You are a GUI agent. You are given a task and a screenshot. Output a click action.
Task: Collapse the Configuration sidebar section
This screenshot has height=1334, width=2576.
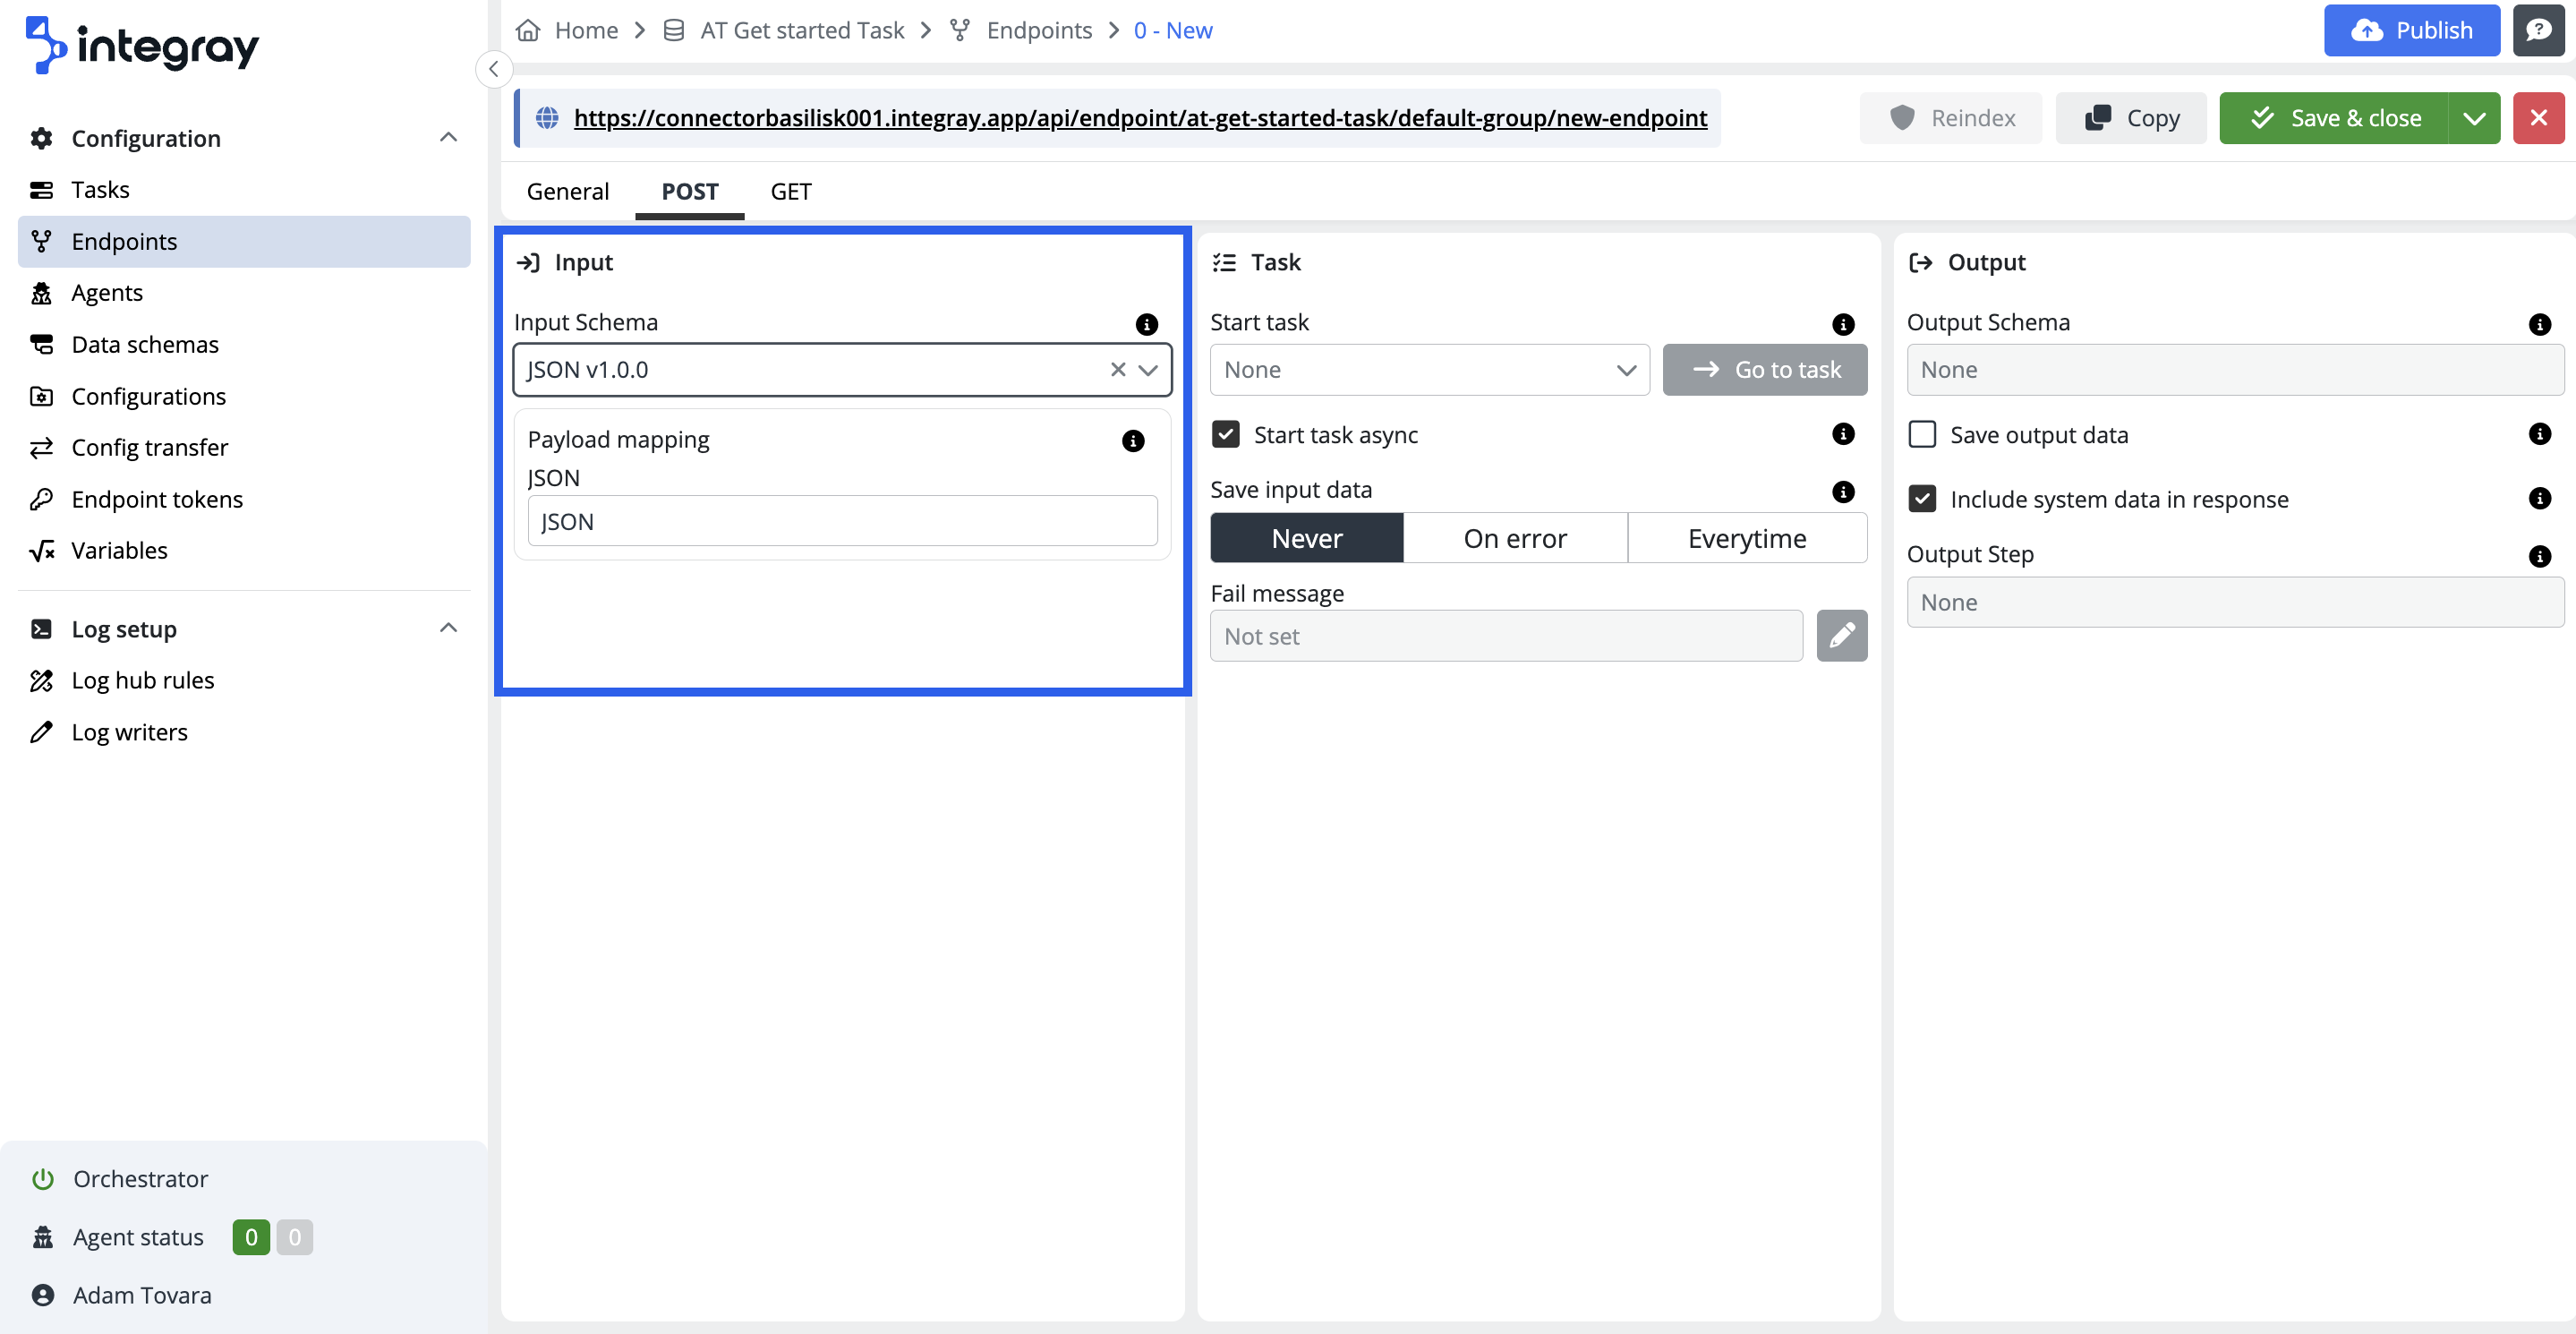click(448, 138)
